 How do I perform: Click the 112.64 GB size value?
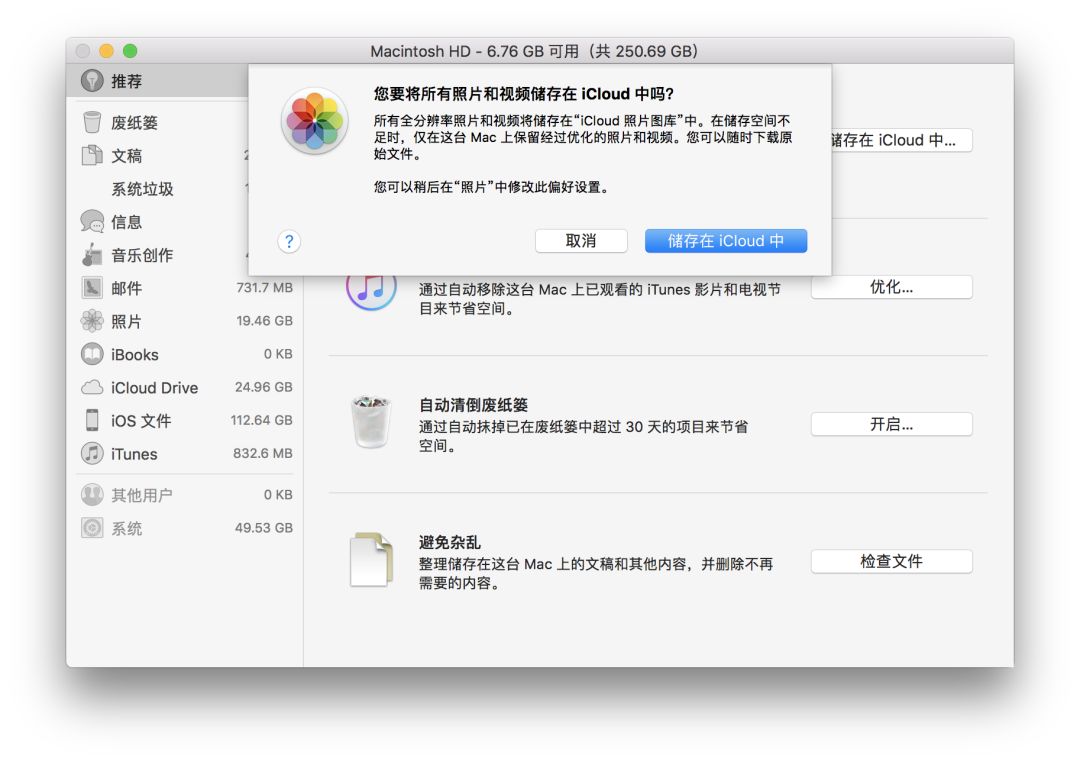262,420
